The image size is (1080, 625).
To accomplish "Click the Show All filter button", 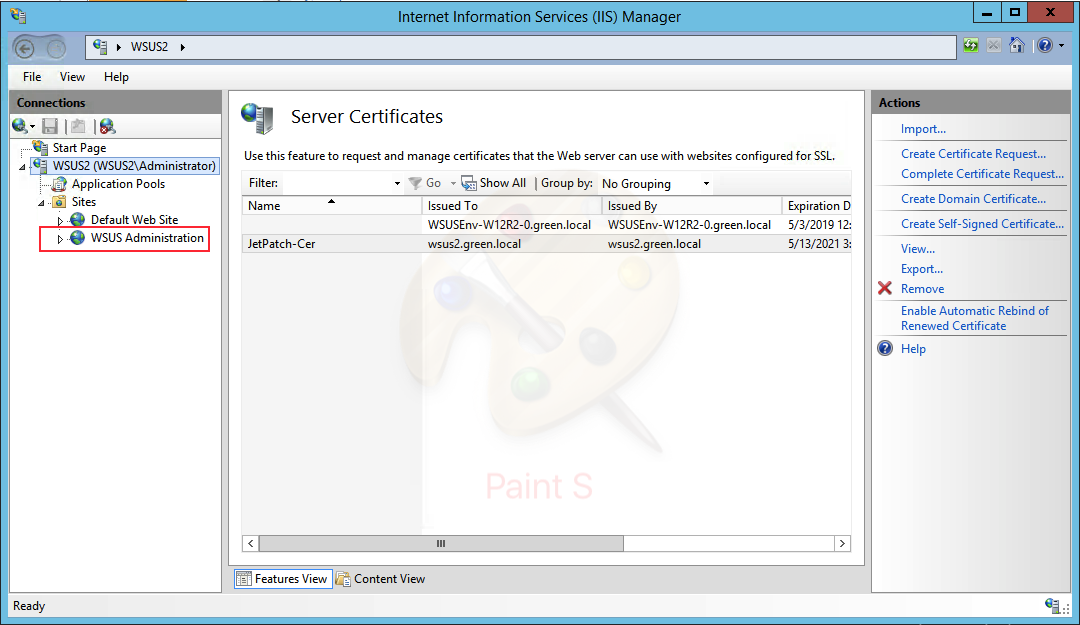I will click(493, 183).
